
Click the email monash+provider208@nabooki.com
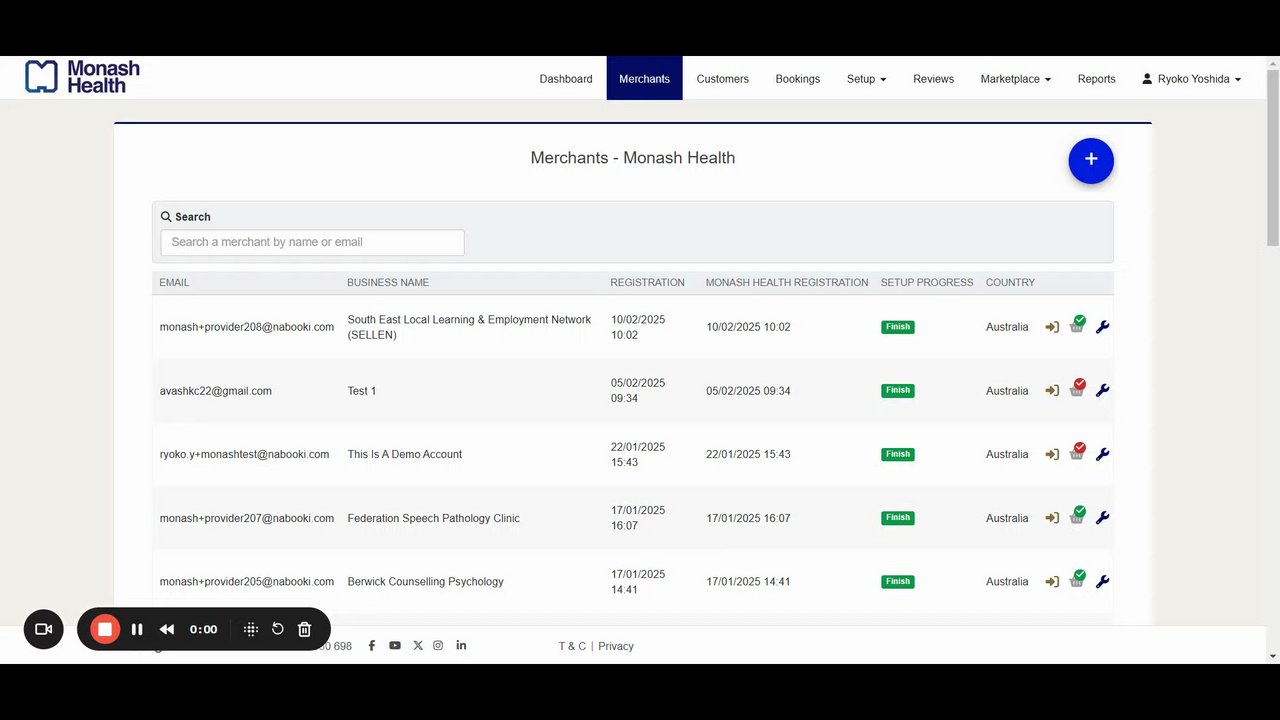coord(247,327)
